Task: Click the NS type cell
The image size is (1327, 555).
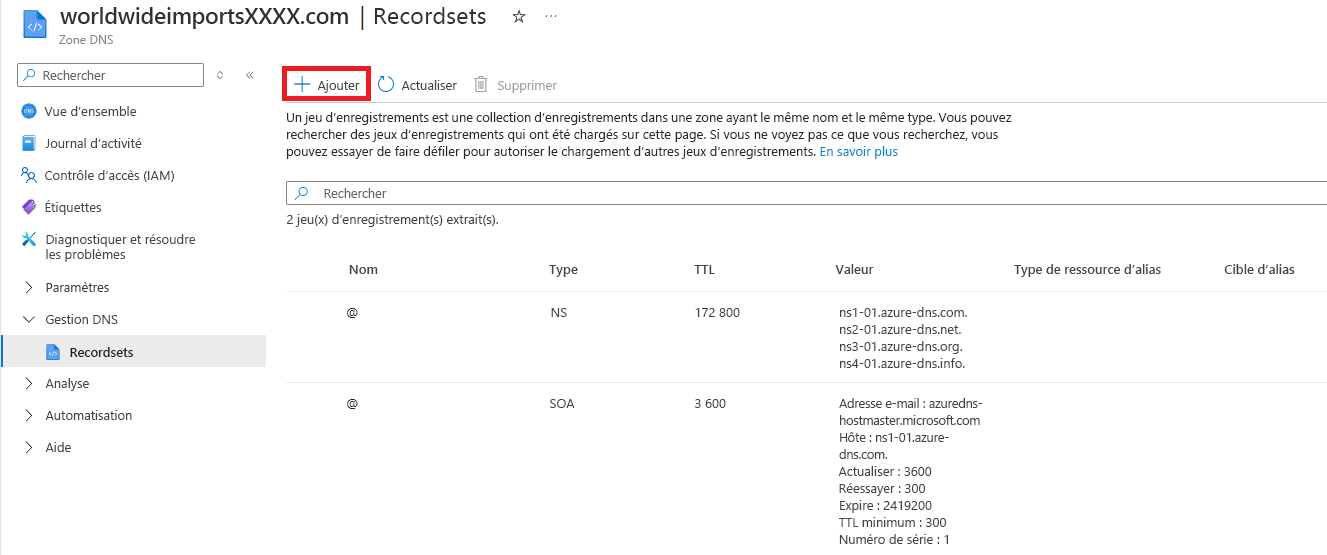Action: coord(558,313)
